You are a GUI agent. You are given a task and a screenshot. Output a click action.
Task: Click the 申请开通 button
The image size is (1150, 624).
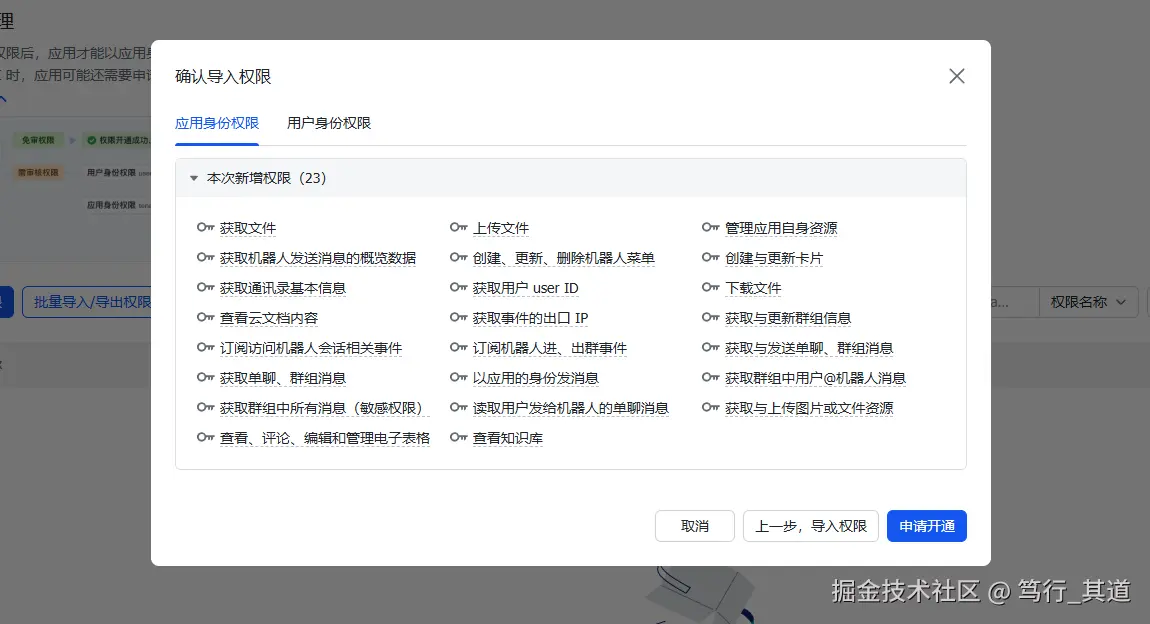tap(926, 526)
